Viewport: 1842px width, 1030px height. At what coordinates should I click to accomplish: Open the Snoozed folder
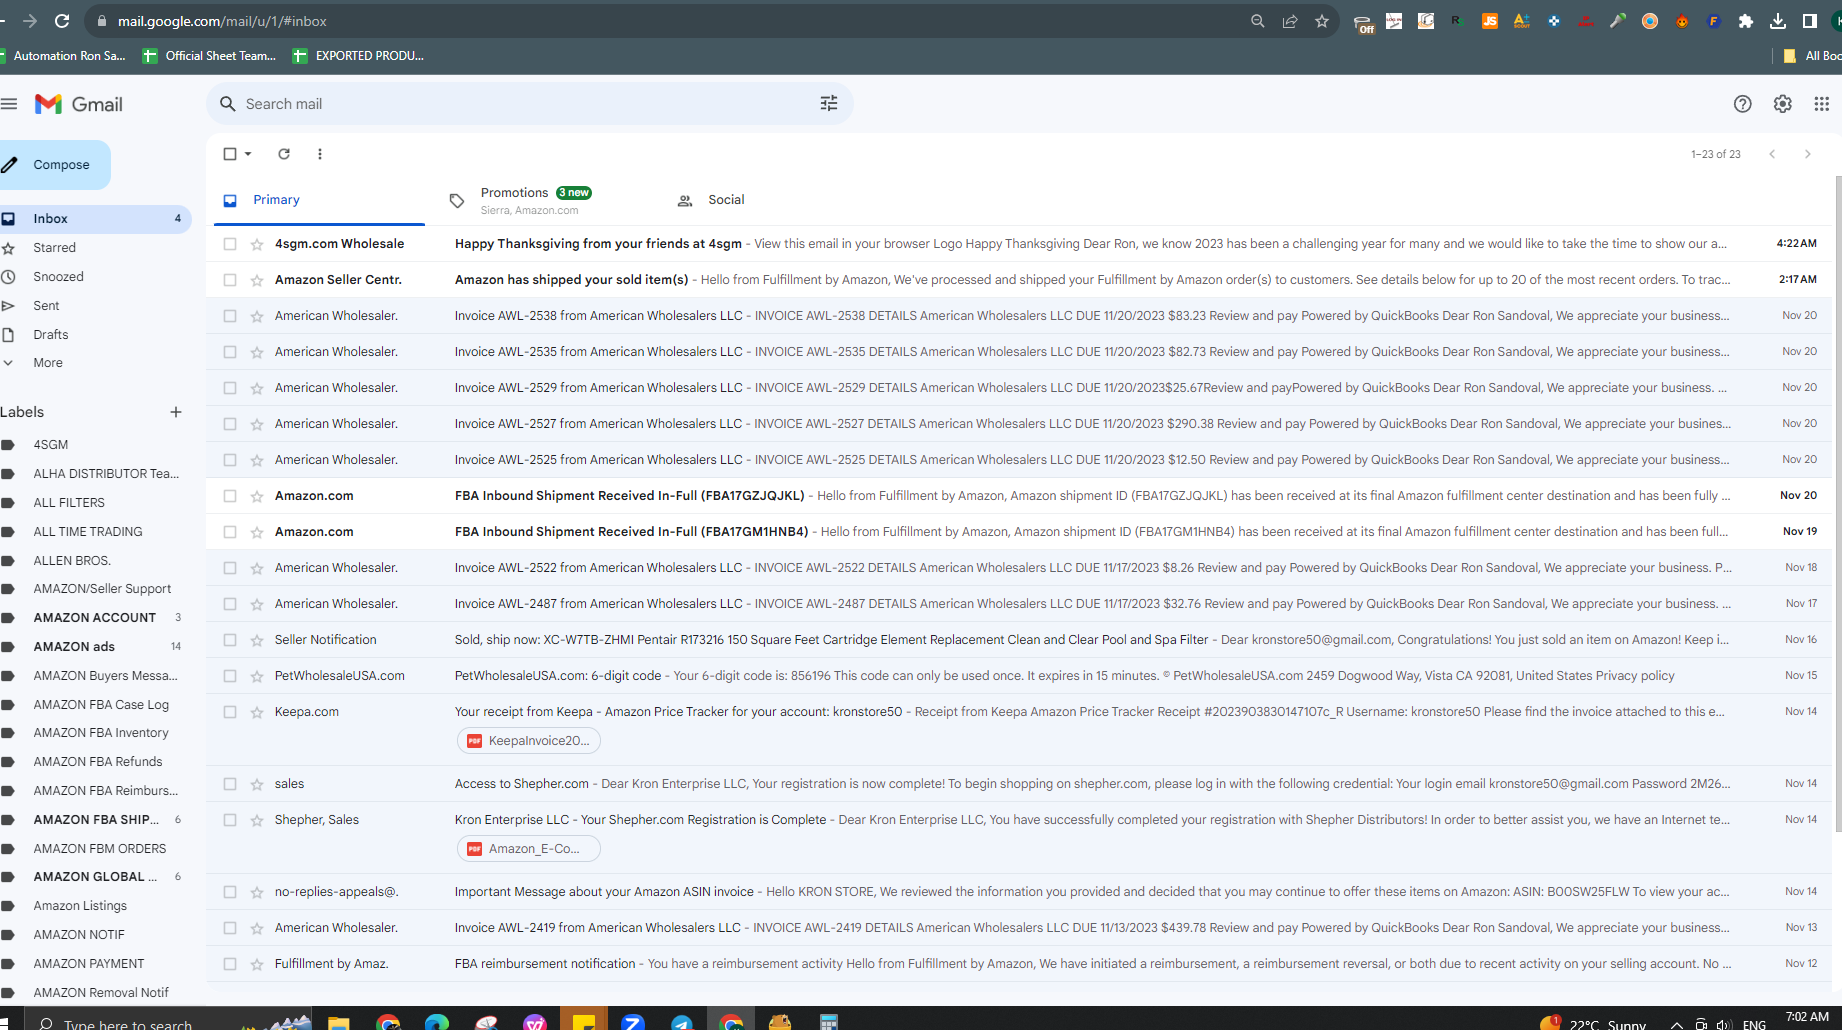[x=58, y=277]
